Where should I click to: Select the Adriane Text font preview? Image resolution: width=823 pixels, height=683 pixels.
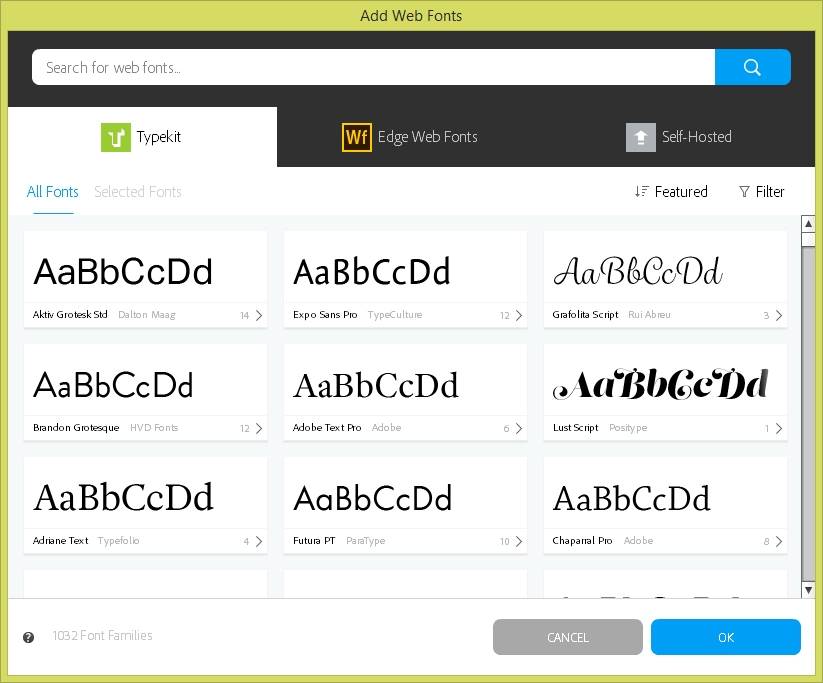(x=145, y=493)
